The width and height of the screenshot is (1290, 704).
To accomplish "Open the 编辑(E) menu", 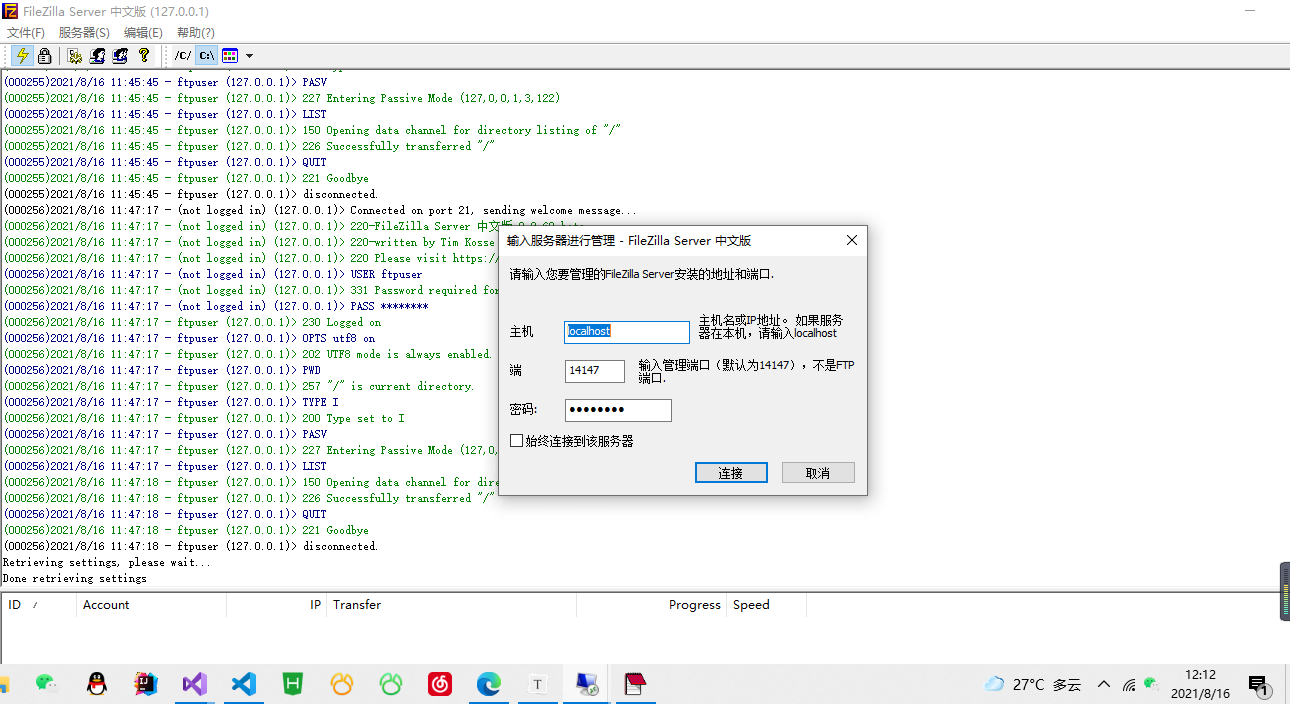I will tap(143, 33).
